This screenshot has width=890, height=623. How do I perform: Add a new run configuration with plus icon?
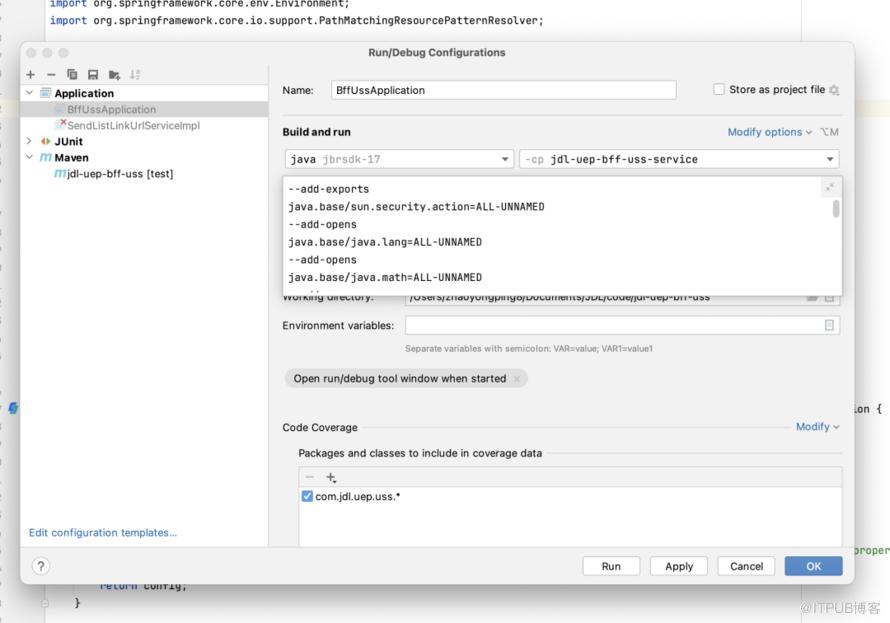(31, 74)
